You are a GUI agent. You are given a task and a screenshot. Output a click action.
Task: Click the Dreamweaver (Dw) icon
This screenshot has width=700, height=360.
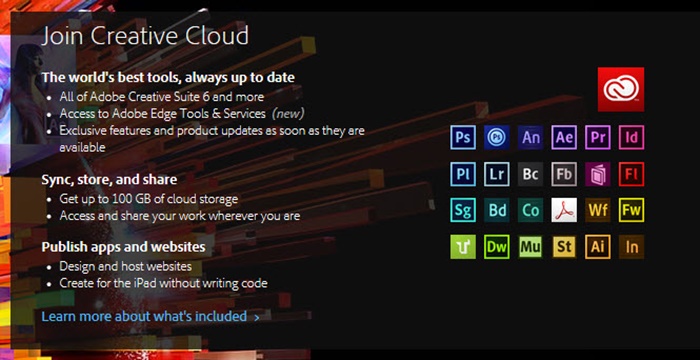[496, 247]
